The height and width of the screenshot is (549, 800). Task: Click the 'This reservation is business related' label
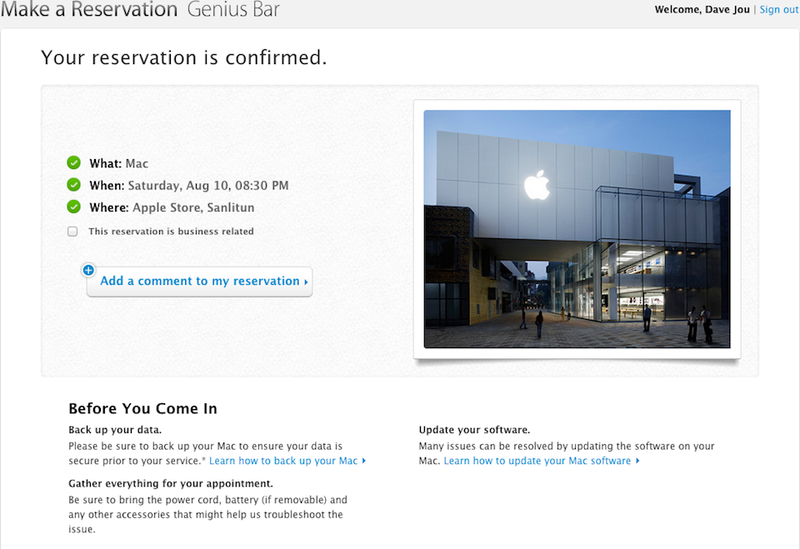click(x=171, y=231)
